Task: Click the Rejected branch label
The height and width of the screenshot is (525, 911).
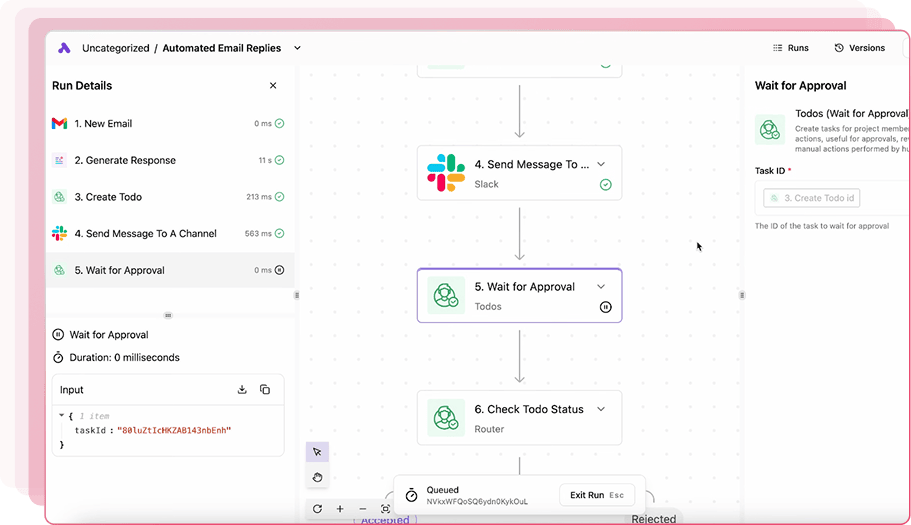Action: 654,519
